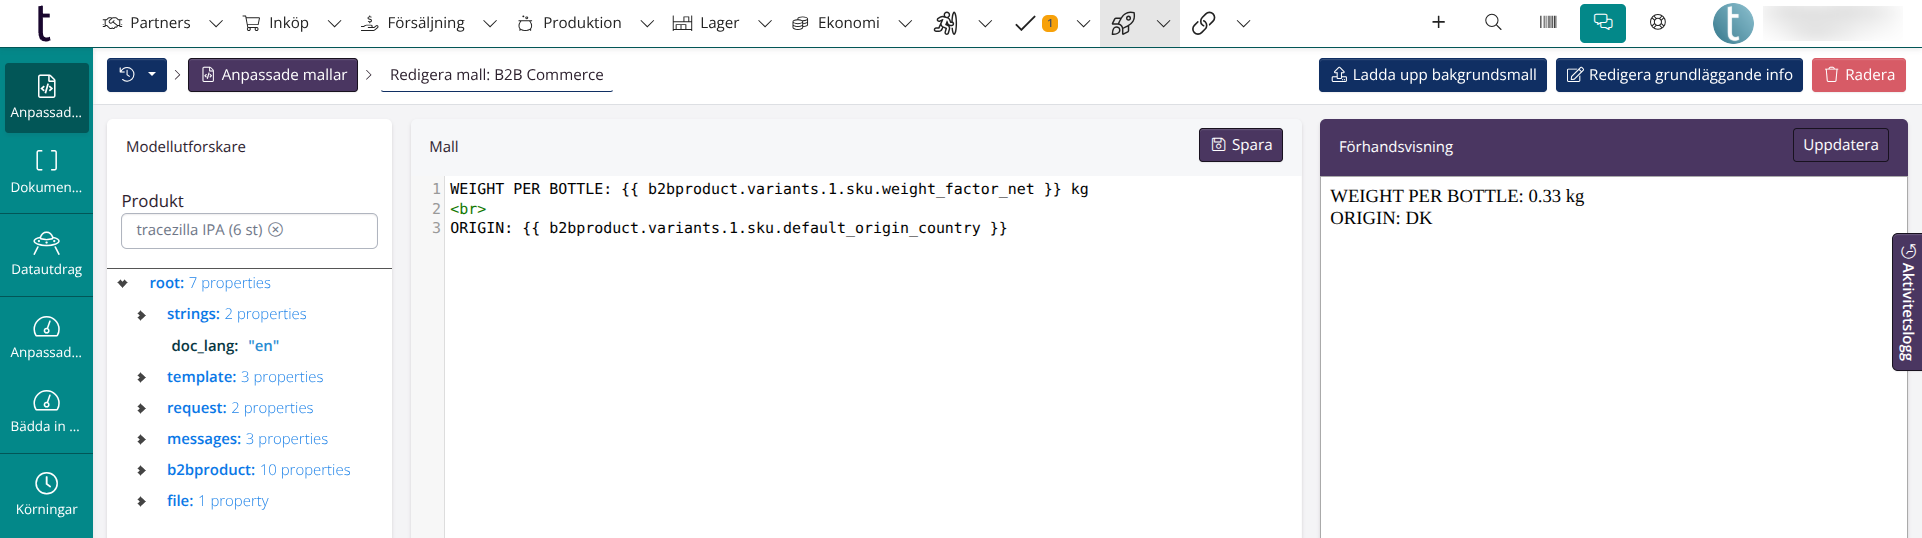Click the link chain icon

[x=1204, y=23]
